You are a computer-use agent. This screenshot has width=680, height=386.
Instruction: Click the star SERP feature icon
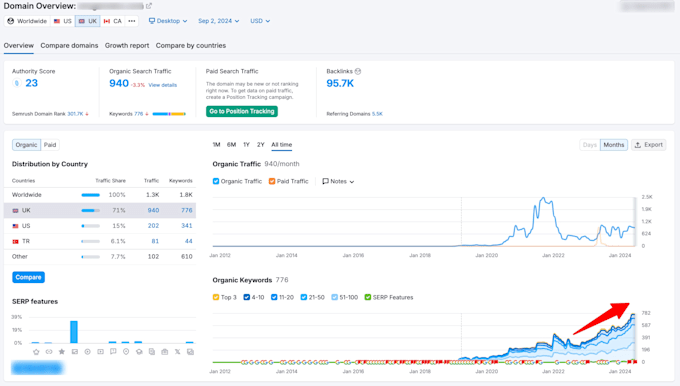[x=62, y=352]
